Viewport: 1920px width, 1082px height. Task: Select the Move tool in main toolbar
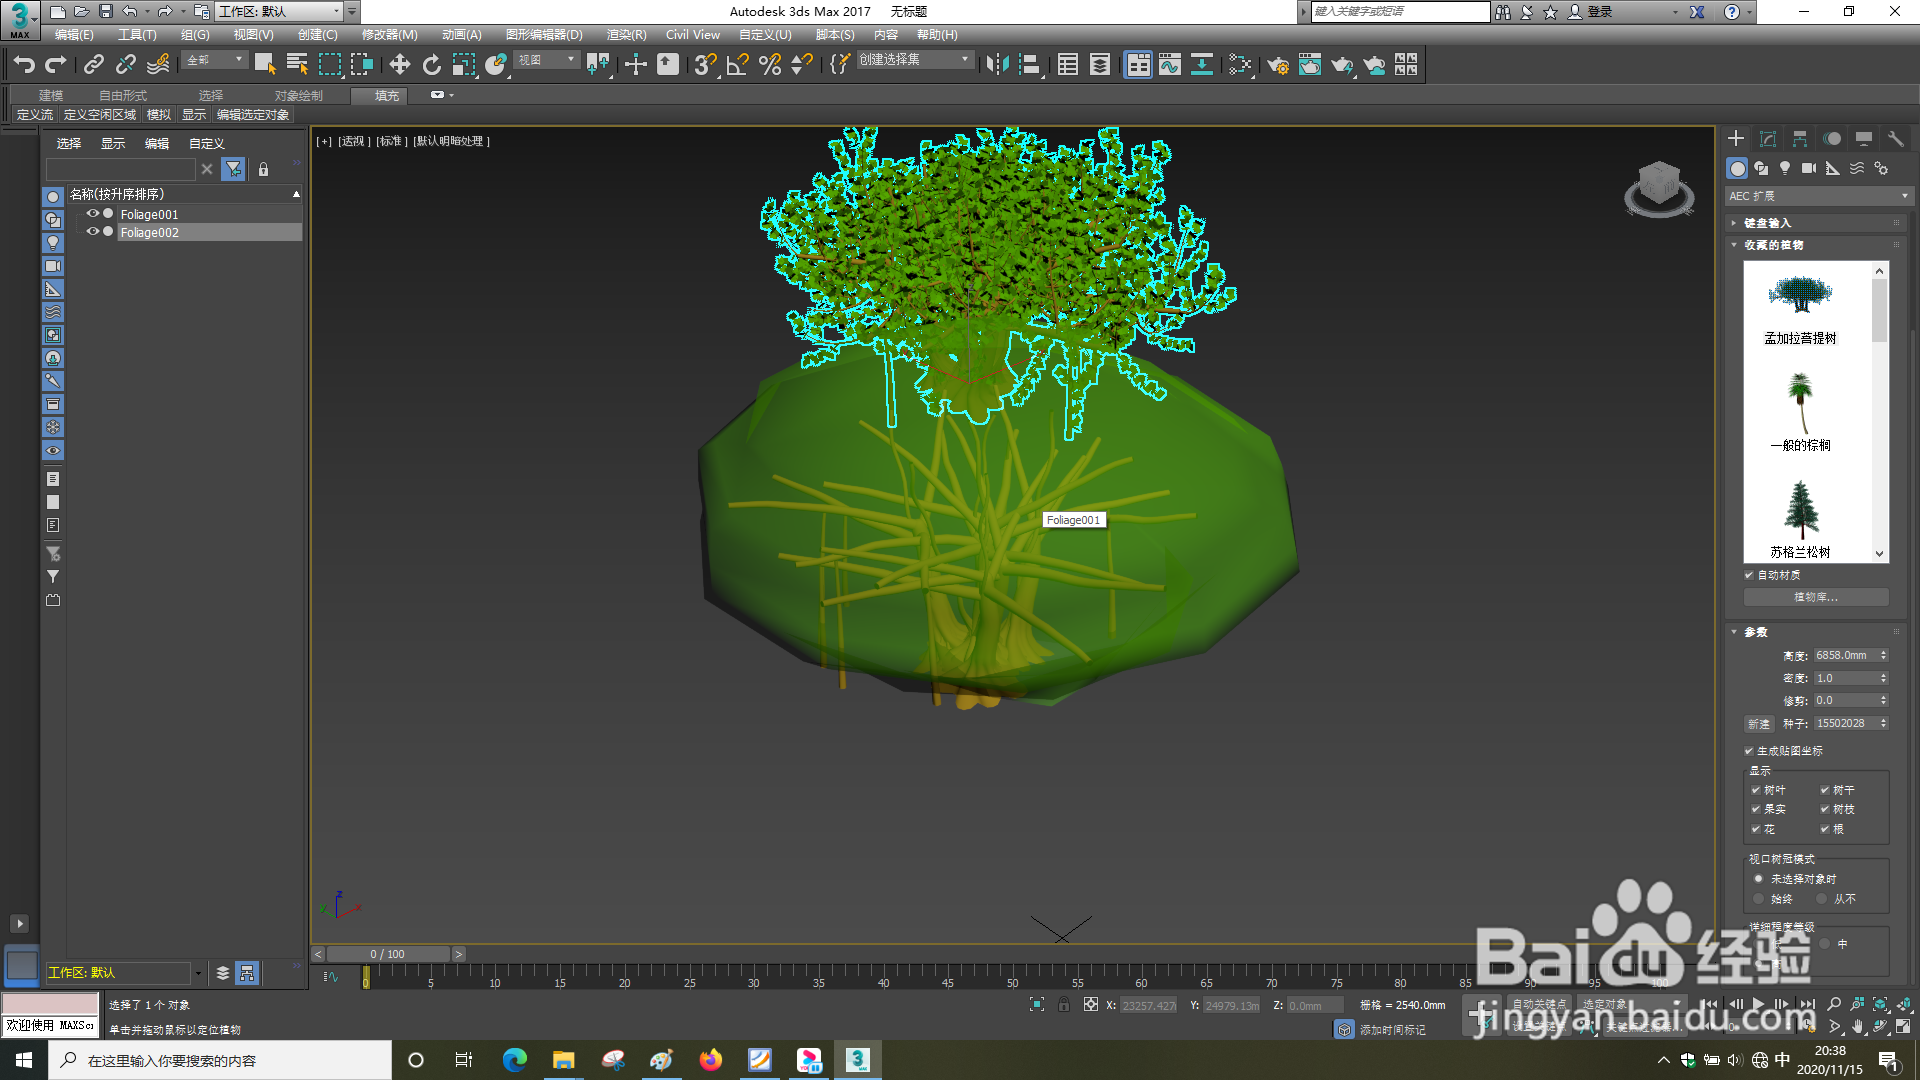pos(399,65)
